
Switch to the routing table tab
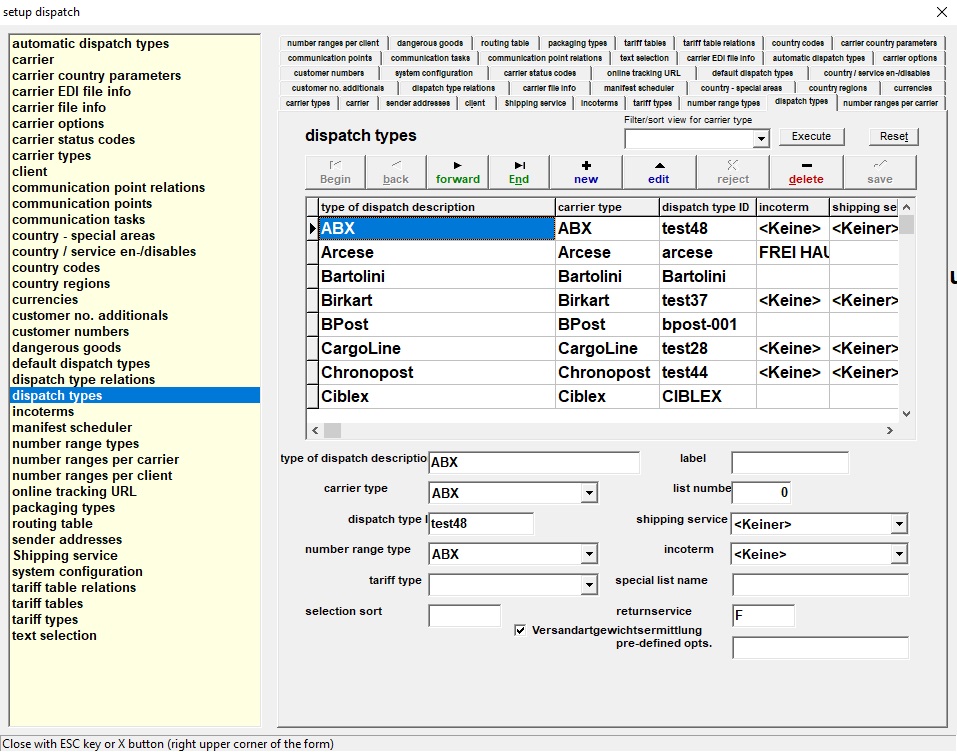click(505, 43)
